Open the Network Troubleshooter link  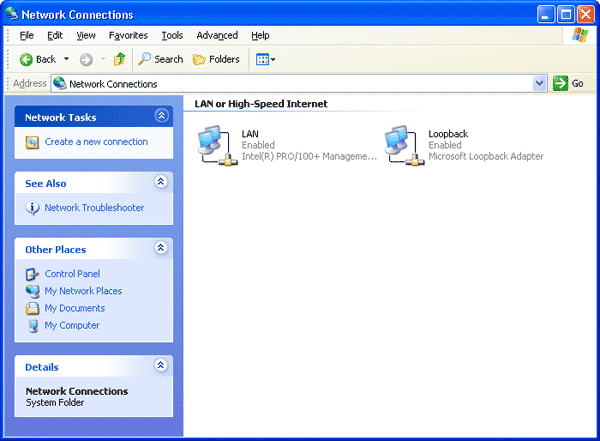(x=94, y=207)
